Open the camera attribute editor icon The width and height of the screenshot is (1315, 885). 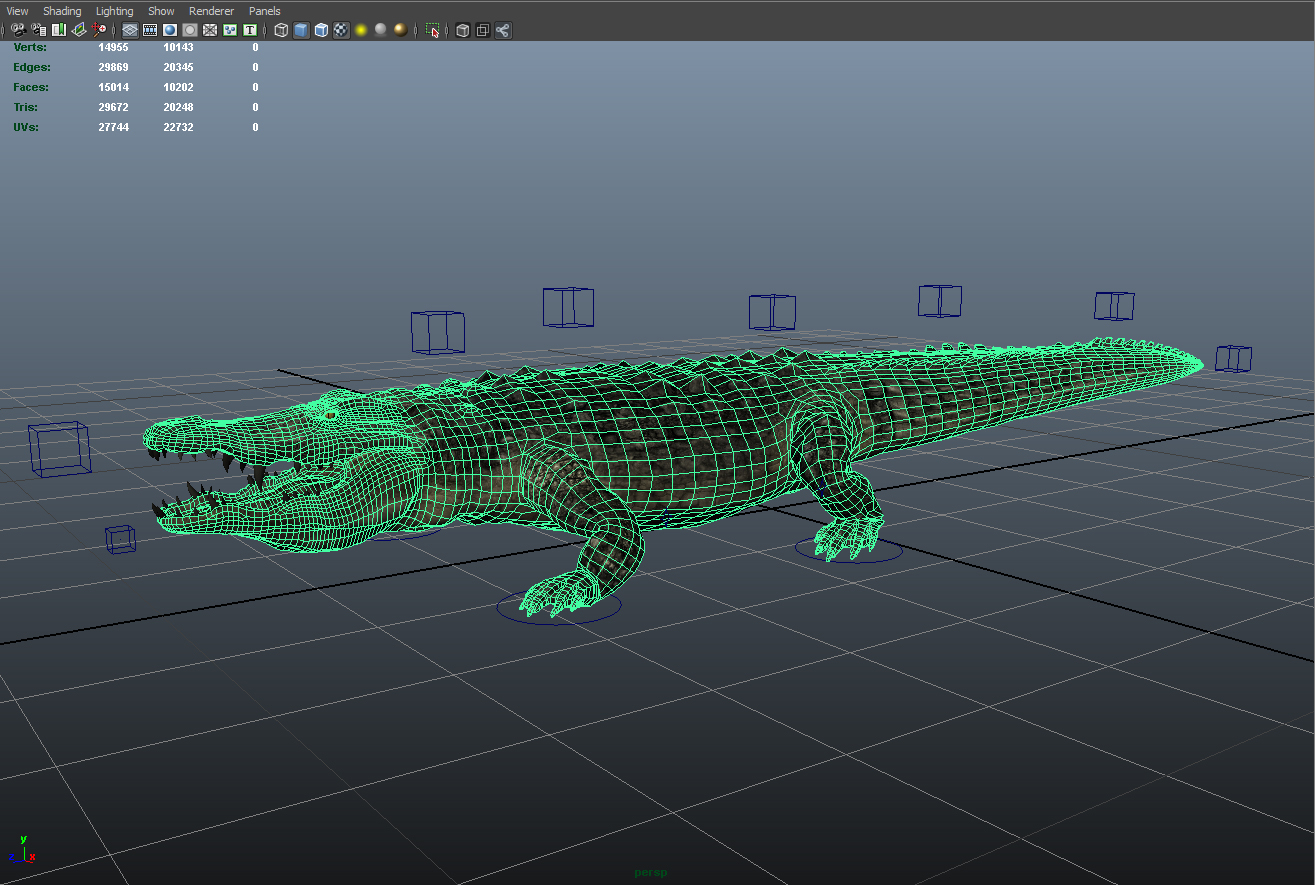point(38,30)
